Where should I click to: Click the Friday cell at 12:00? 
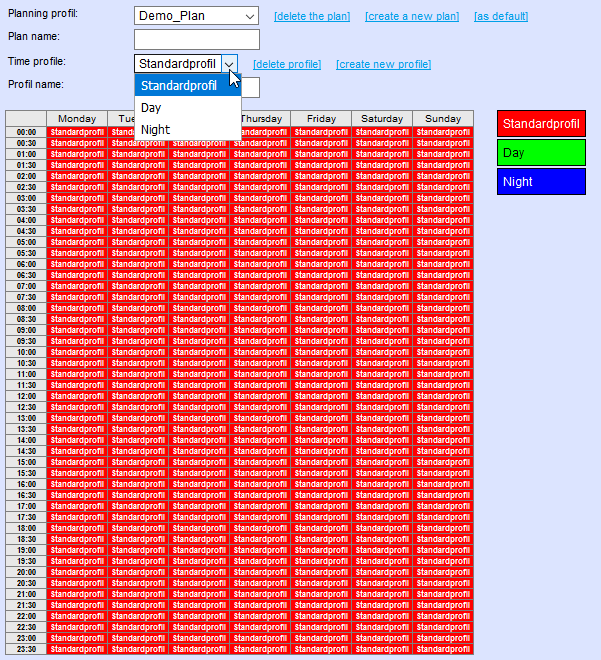pyautogui.click(x=321, y=396)
